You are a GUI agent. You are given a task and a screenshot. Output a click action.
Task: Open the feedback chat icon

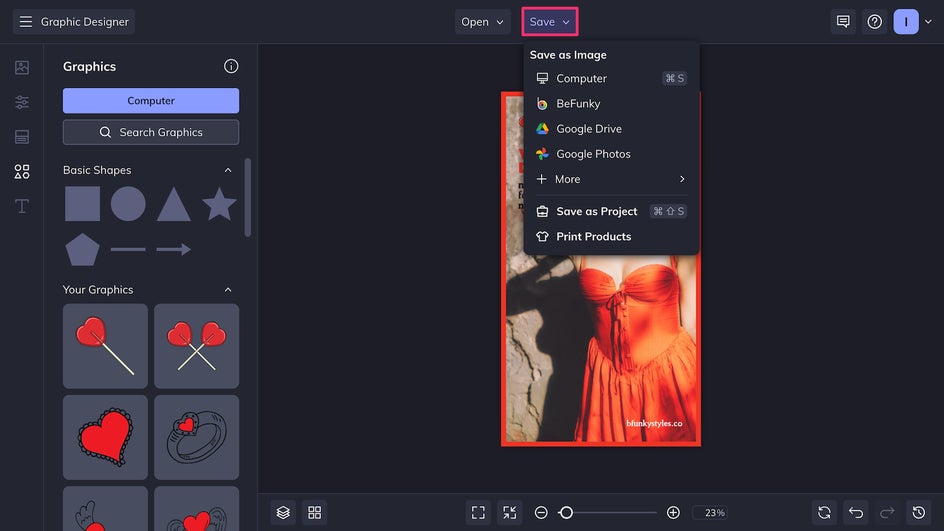[x=843, y=22]
